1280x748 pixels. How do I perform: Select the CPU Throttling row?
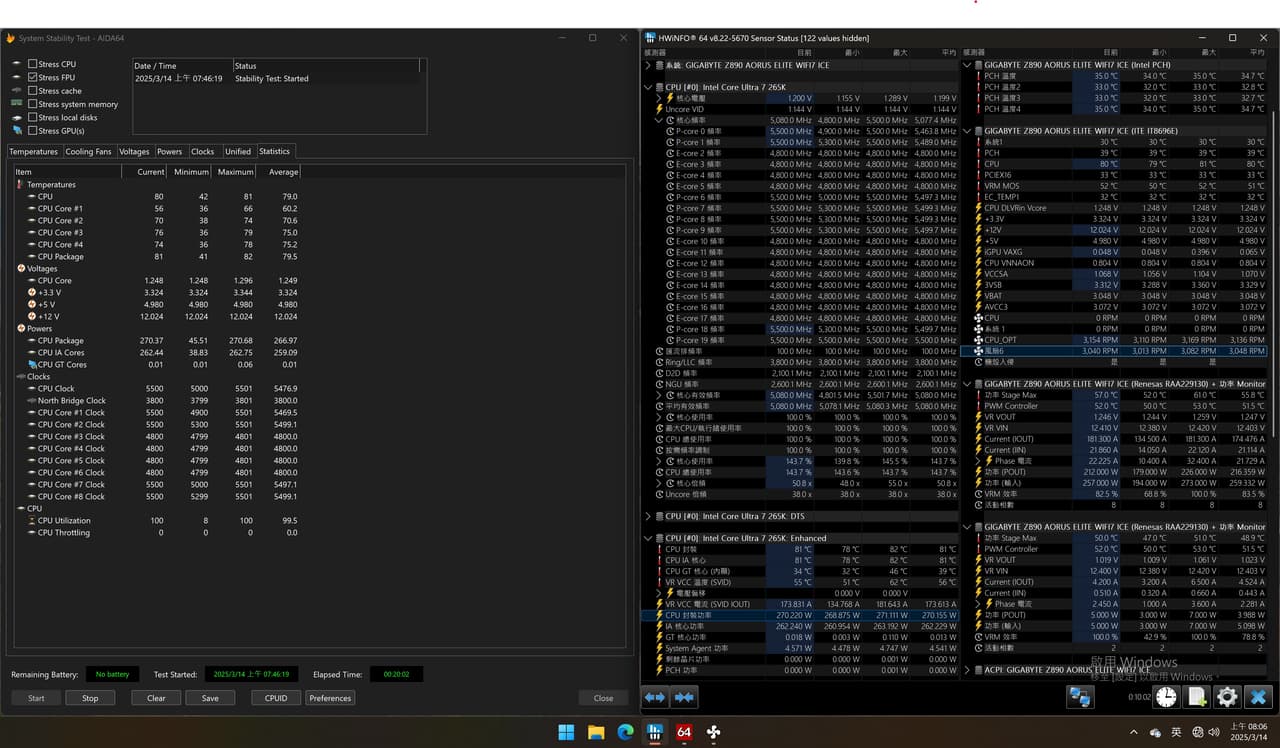point(157,533)
